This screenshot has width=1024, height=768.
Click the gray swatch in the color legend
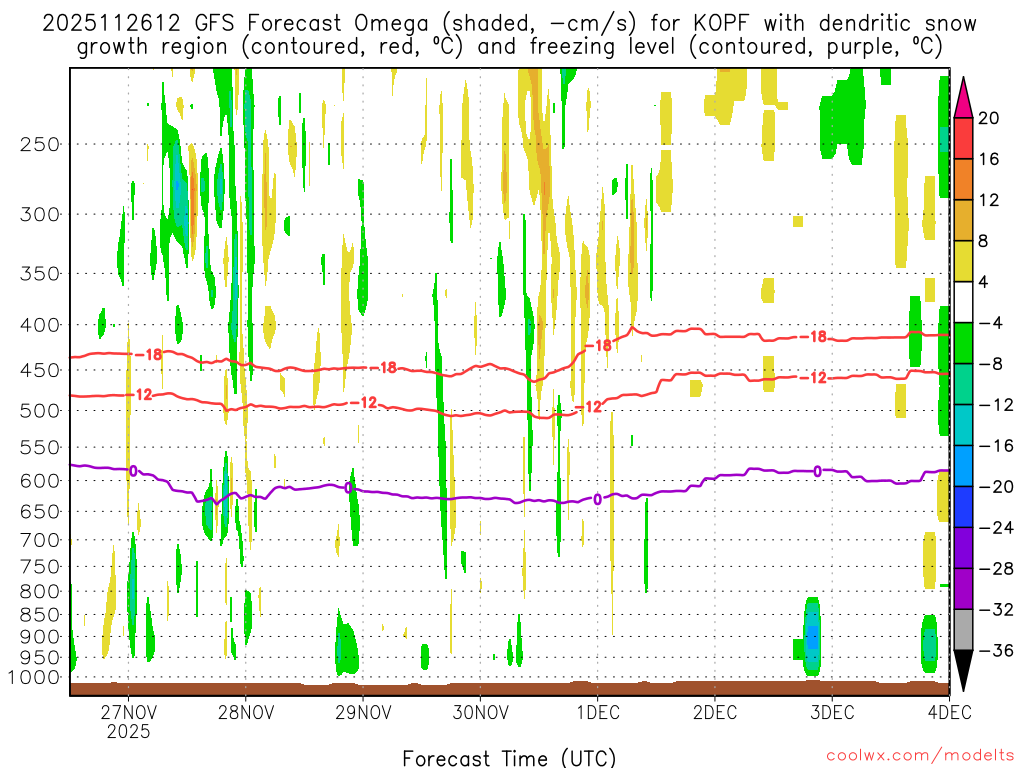click(x=964, y=630)
